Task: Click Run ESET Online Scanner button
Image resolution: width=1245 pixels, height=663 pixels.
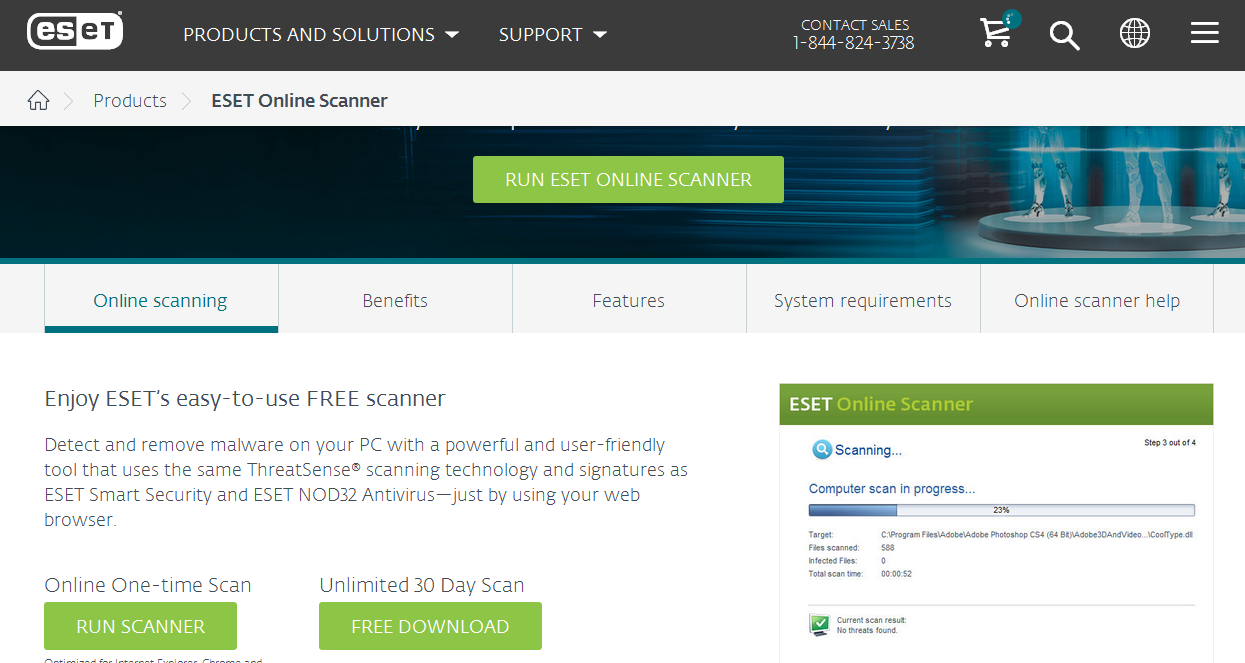Action: (628, 180)
